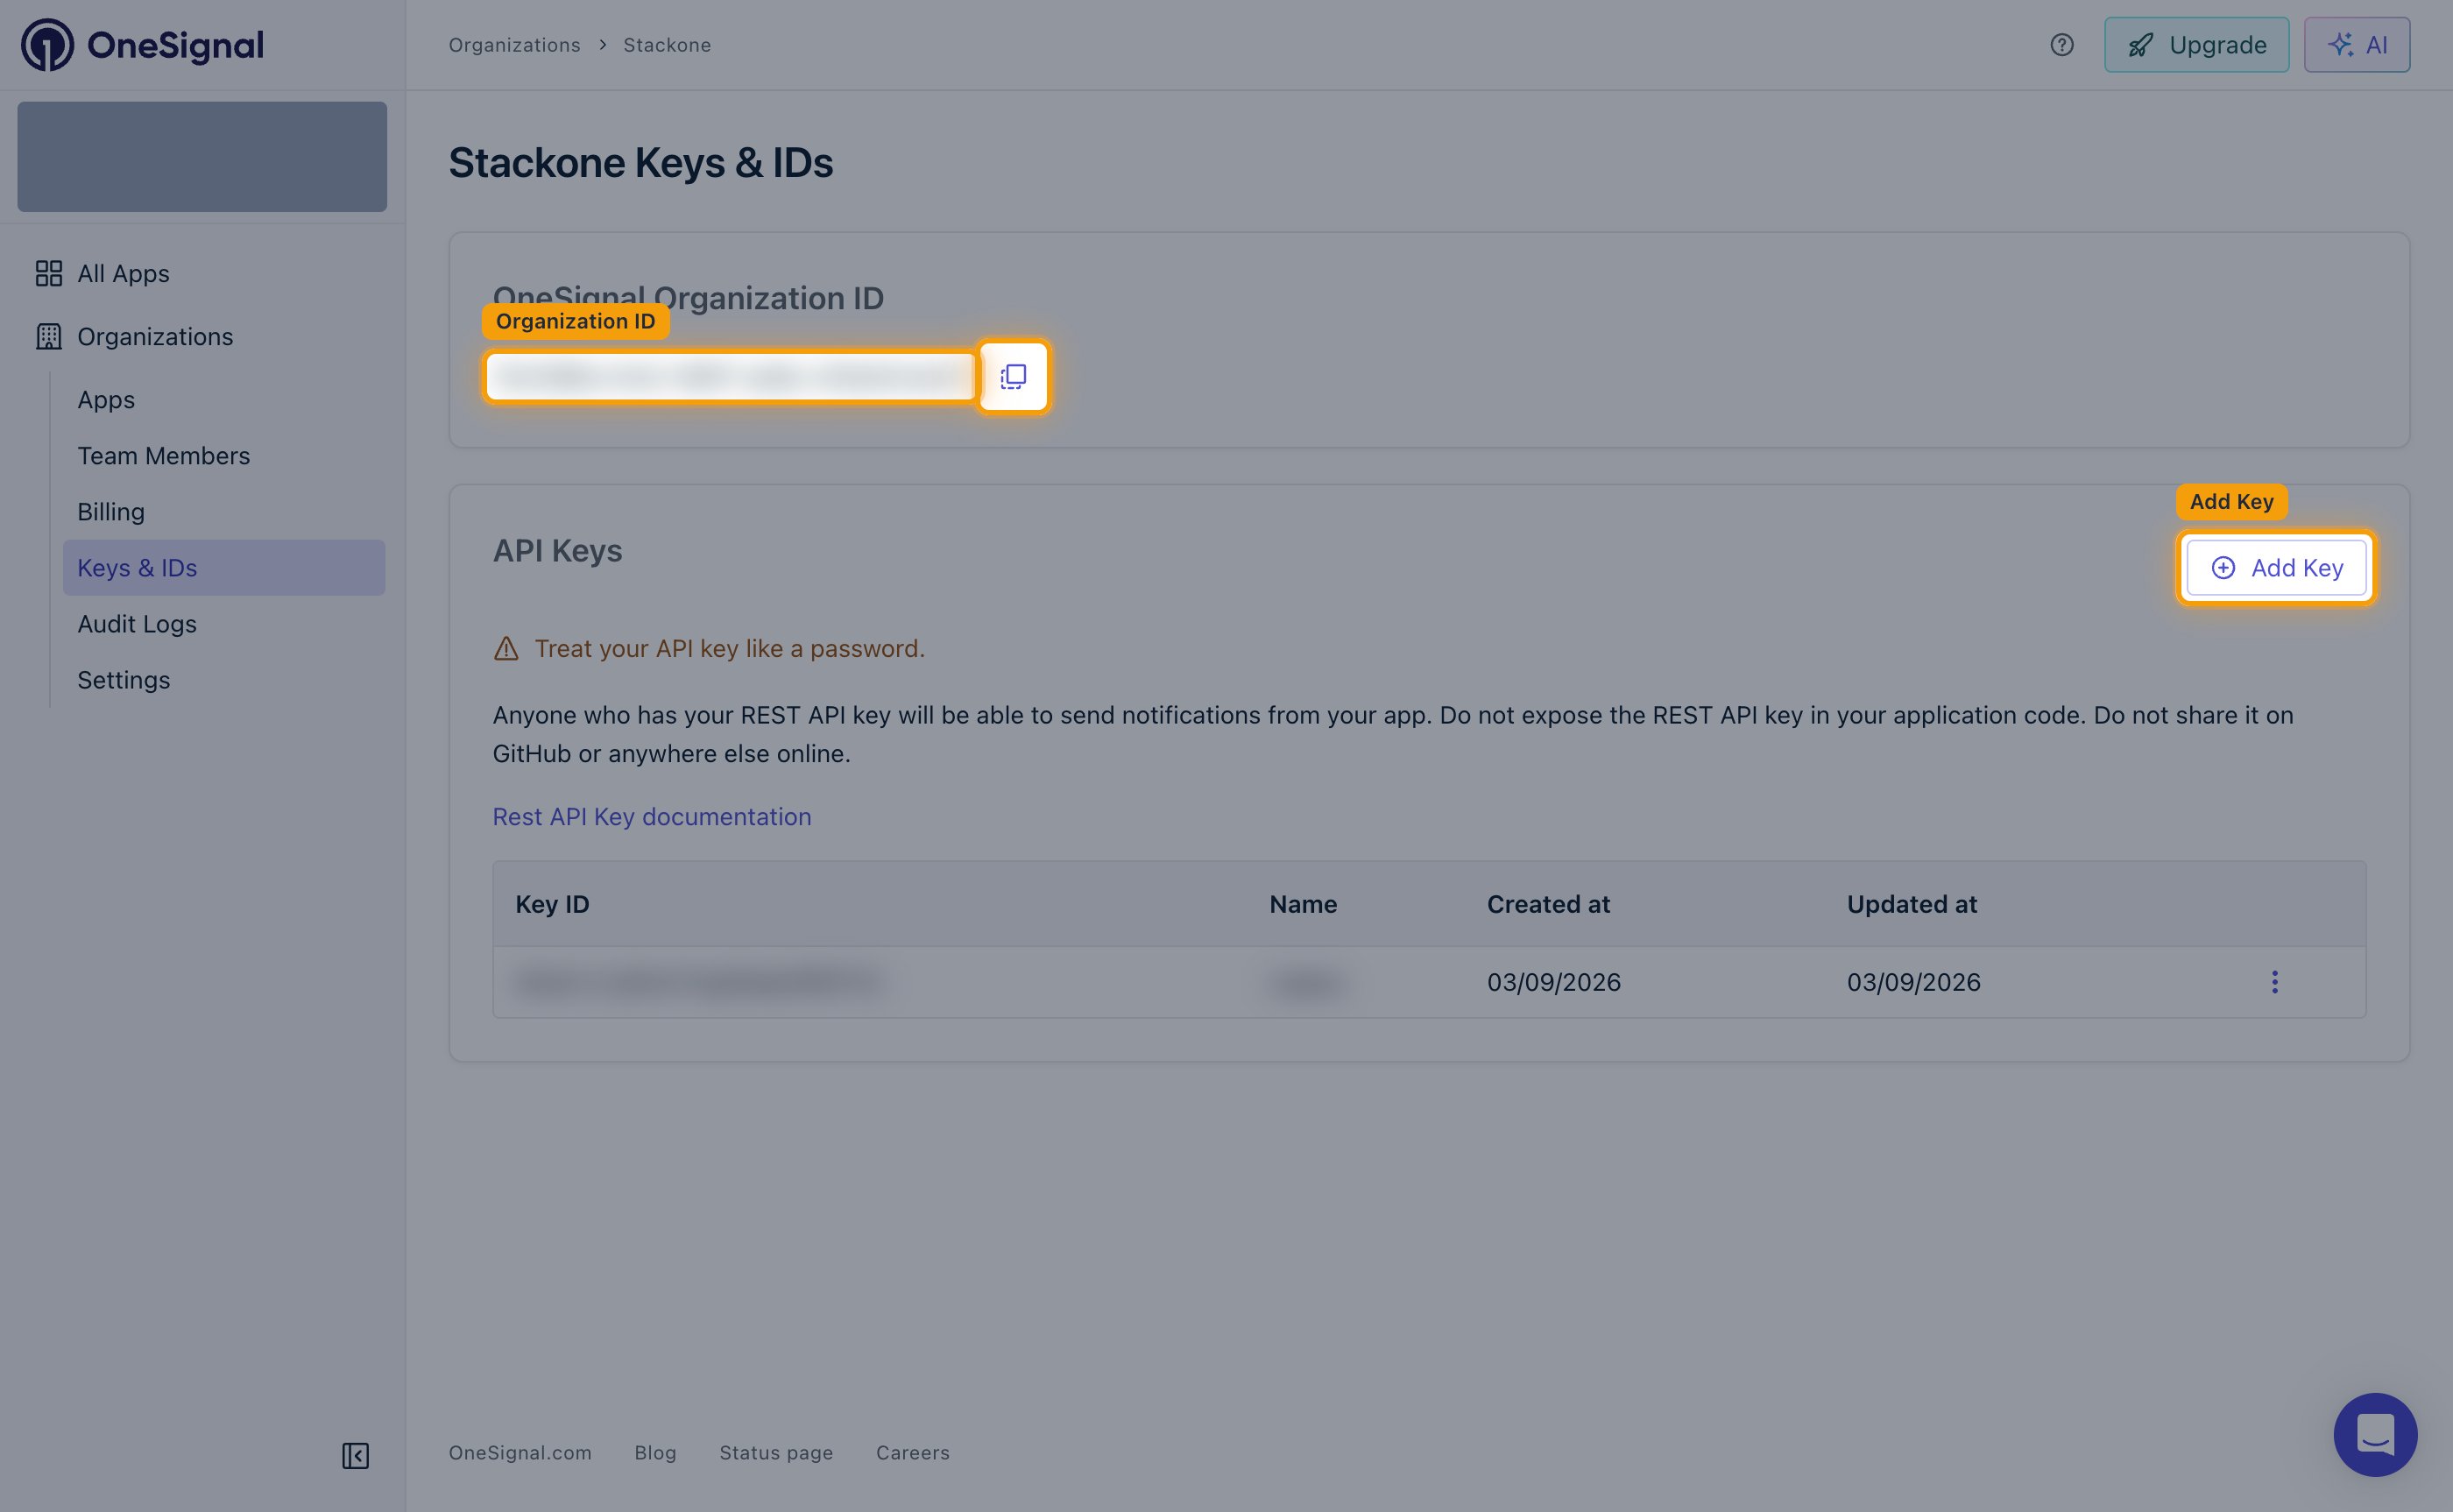Click the Stackone Keys & IDs heading

[641, 162]
